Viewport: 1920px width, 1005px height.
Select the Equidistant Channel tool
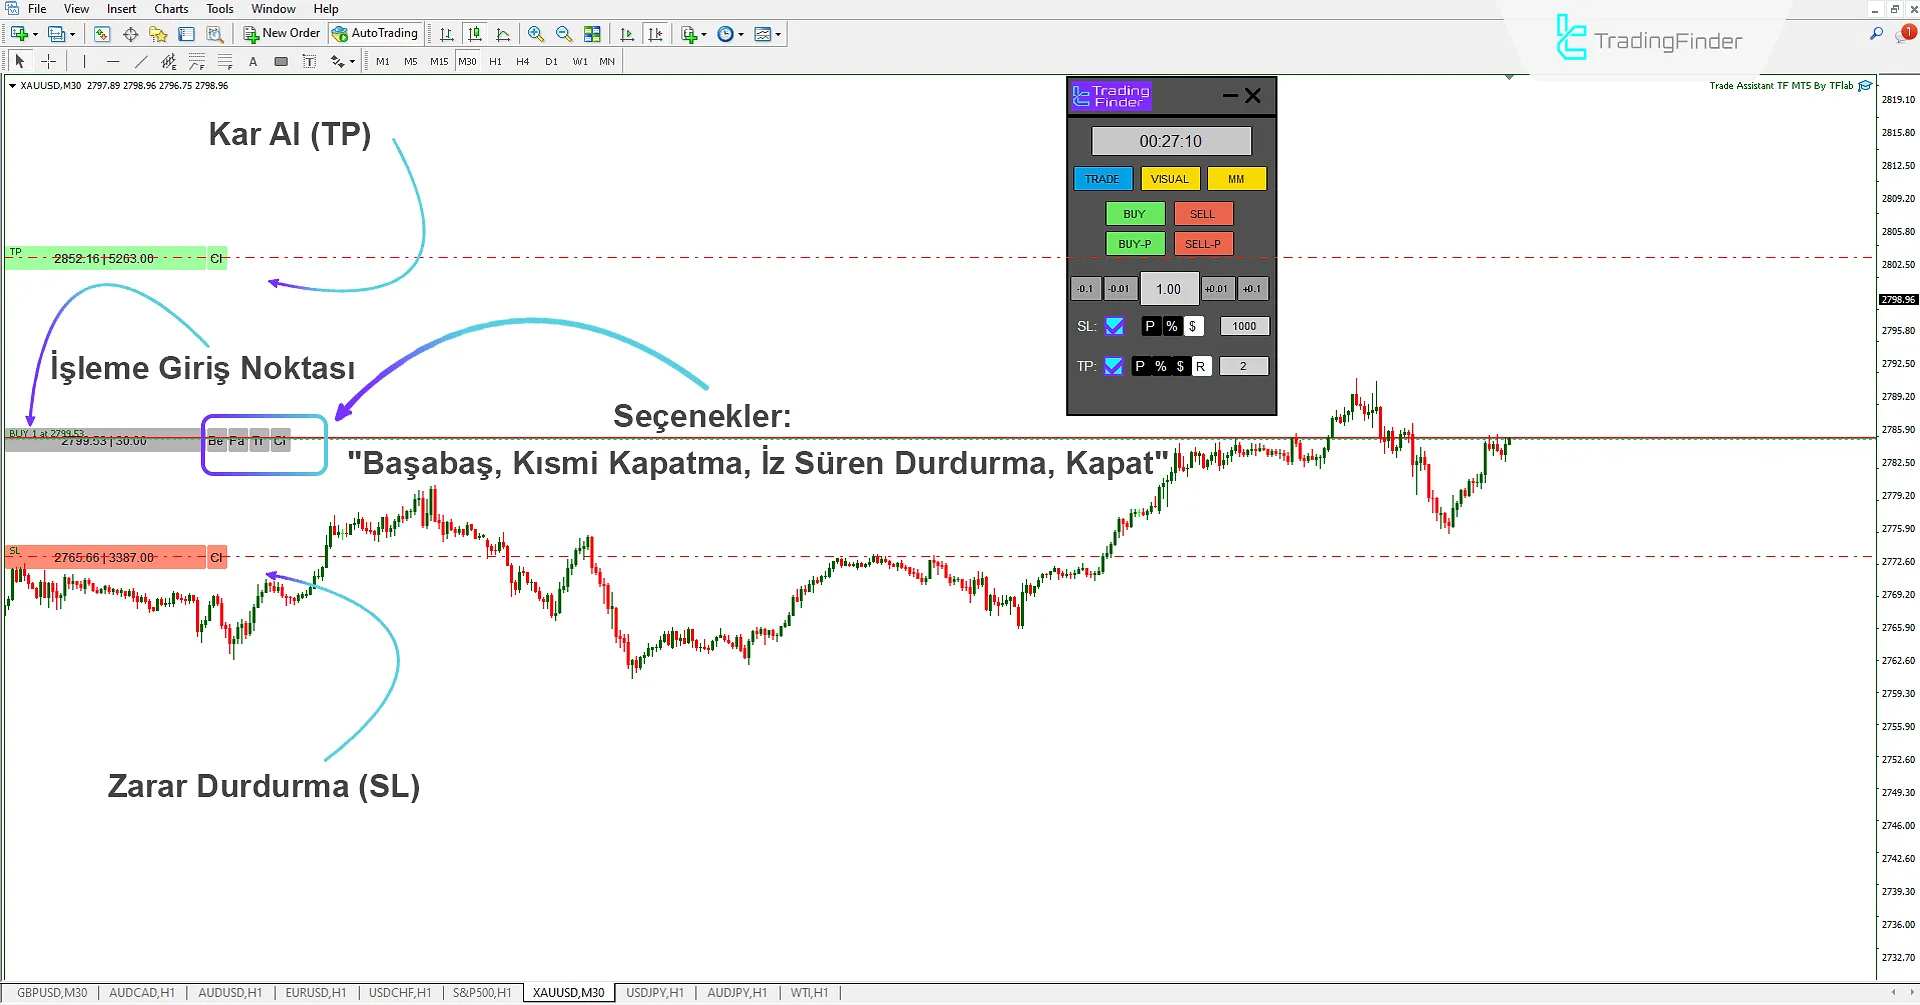coord(169,61)
